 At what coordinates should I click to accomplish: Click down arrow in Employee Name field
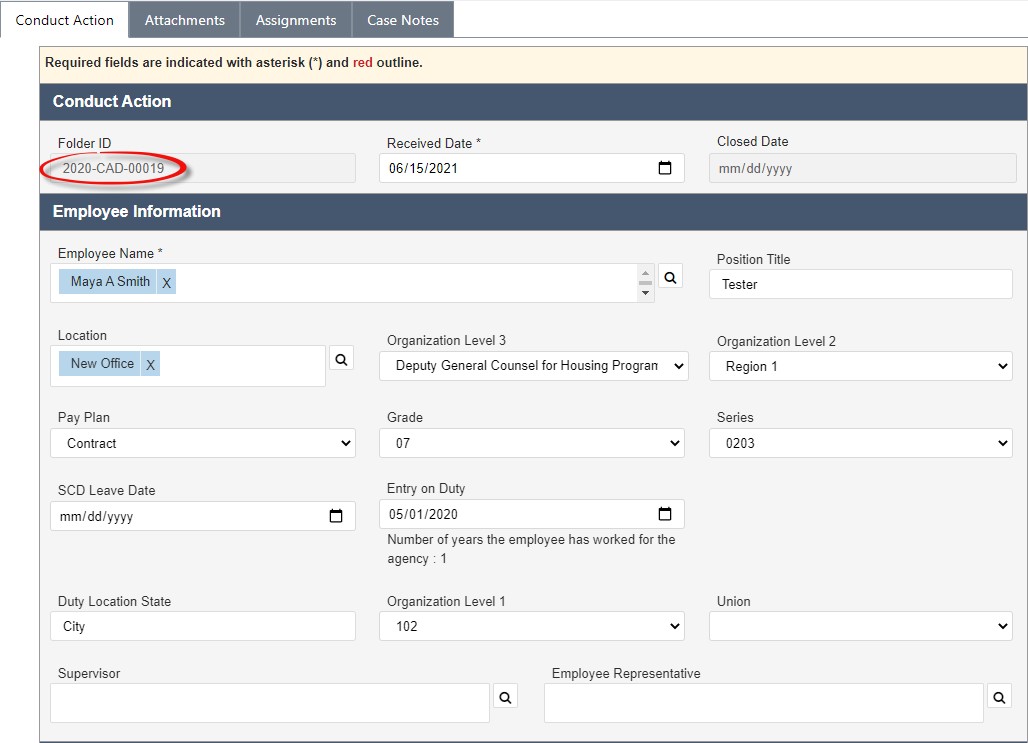(645, 293)
